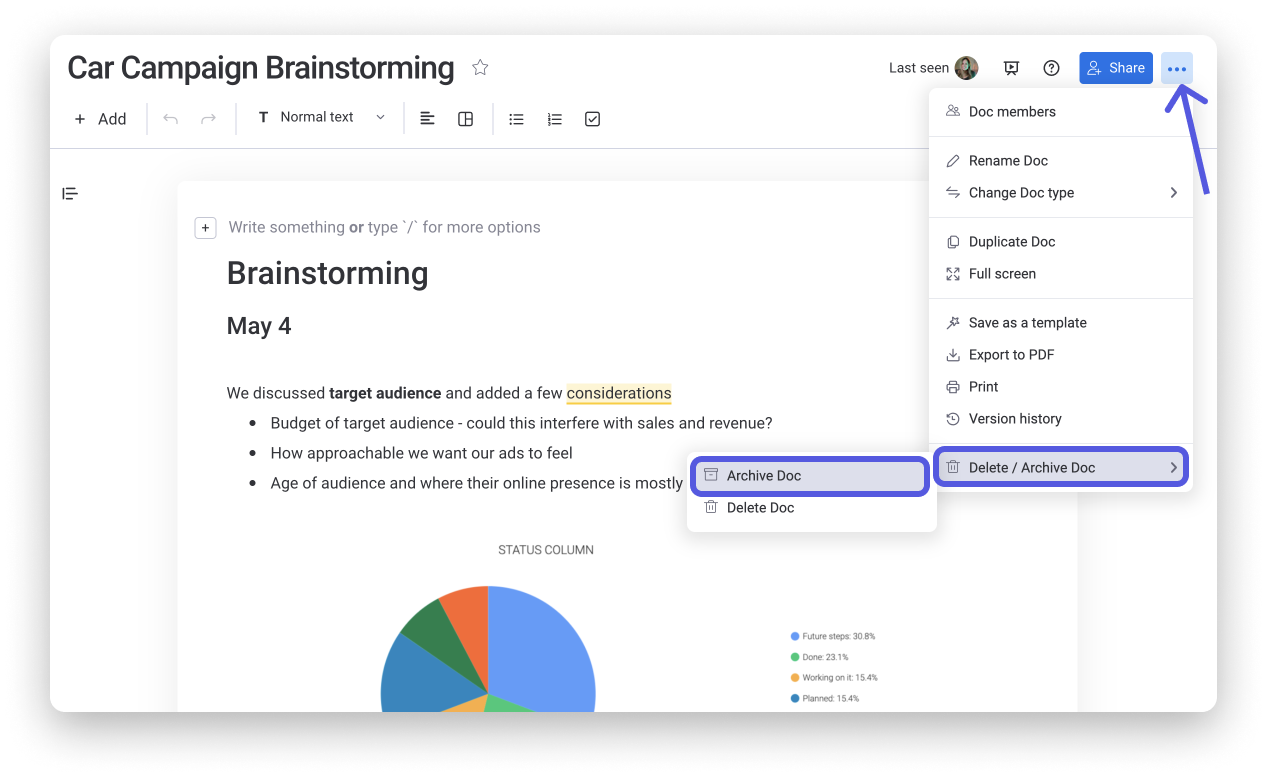The height and width of the screenshot is (777, 1267).
Task: Click the Last seen user avatar
Action: [x=966, y=68]
